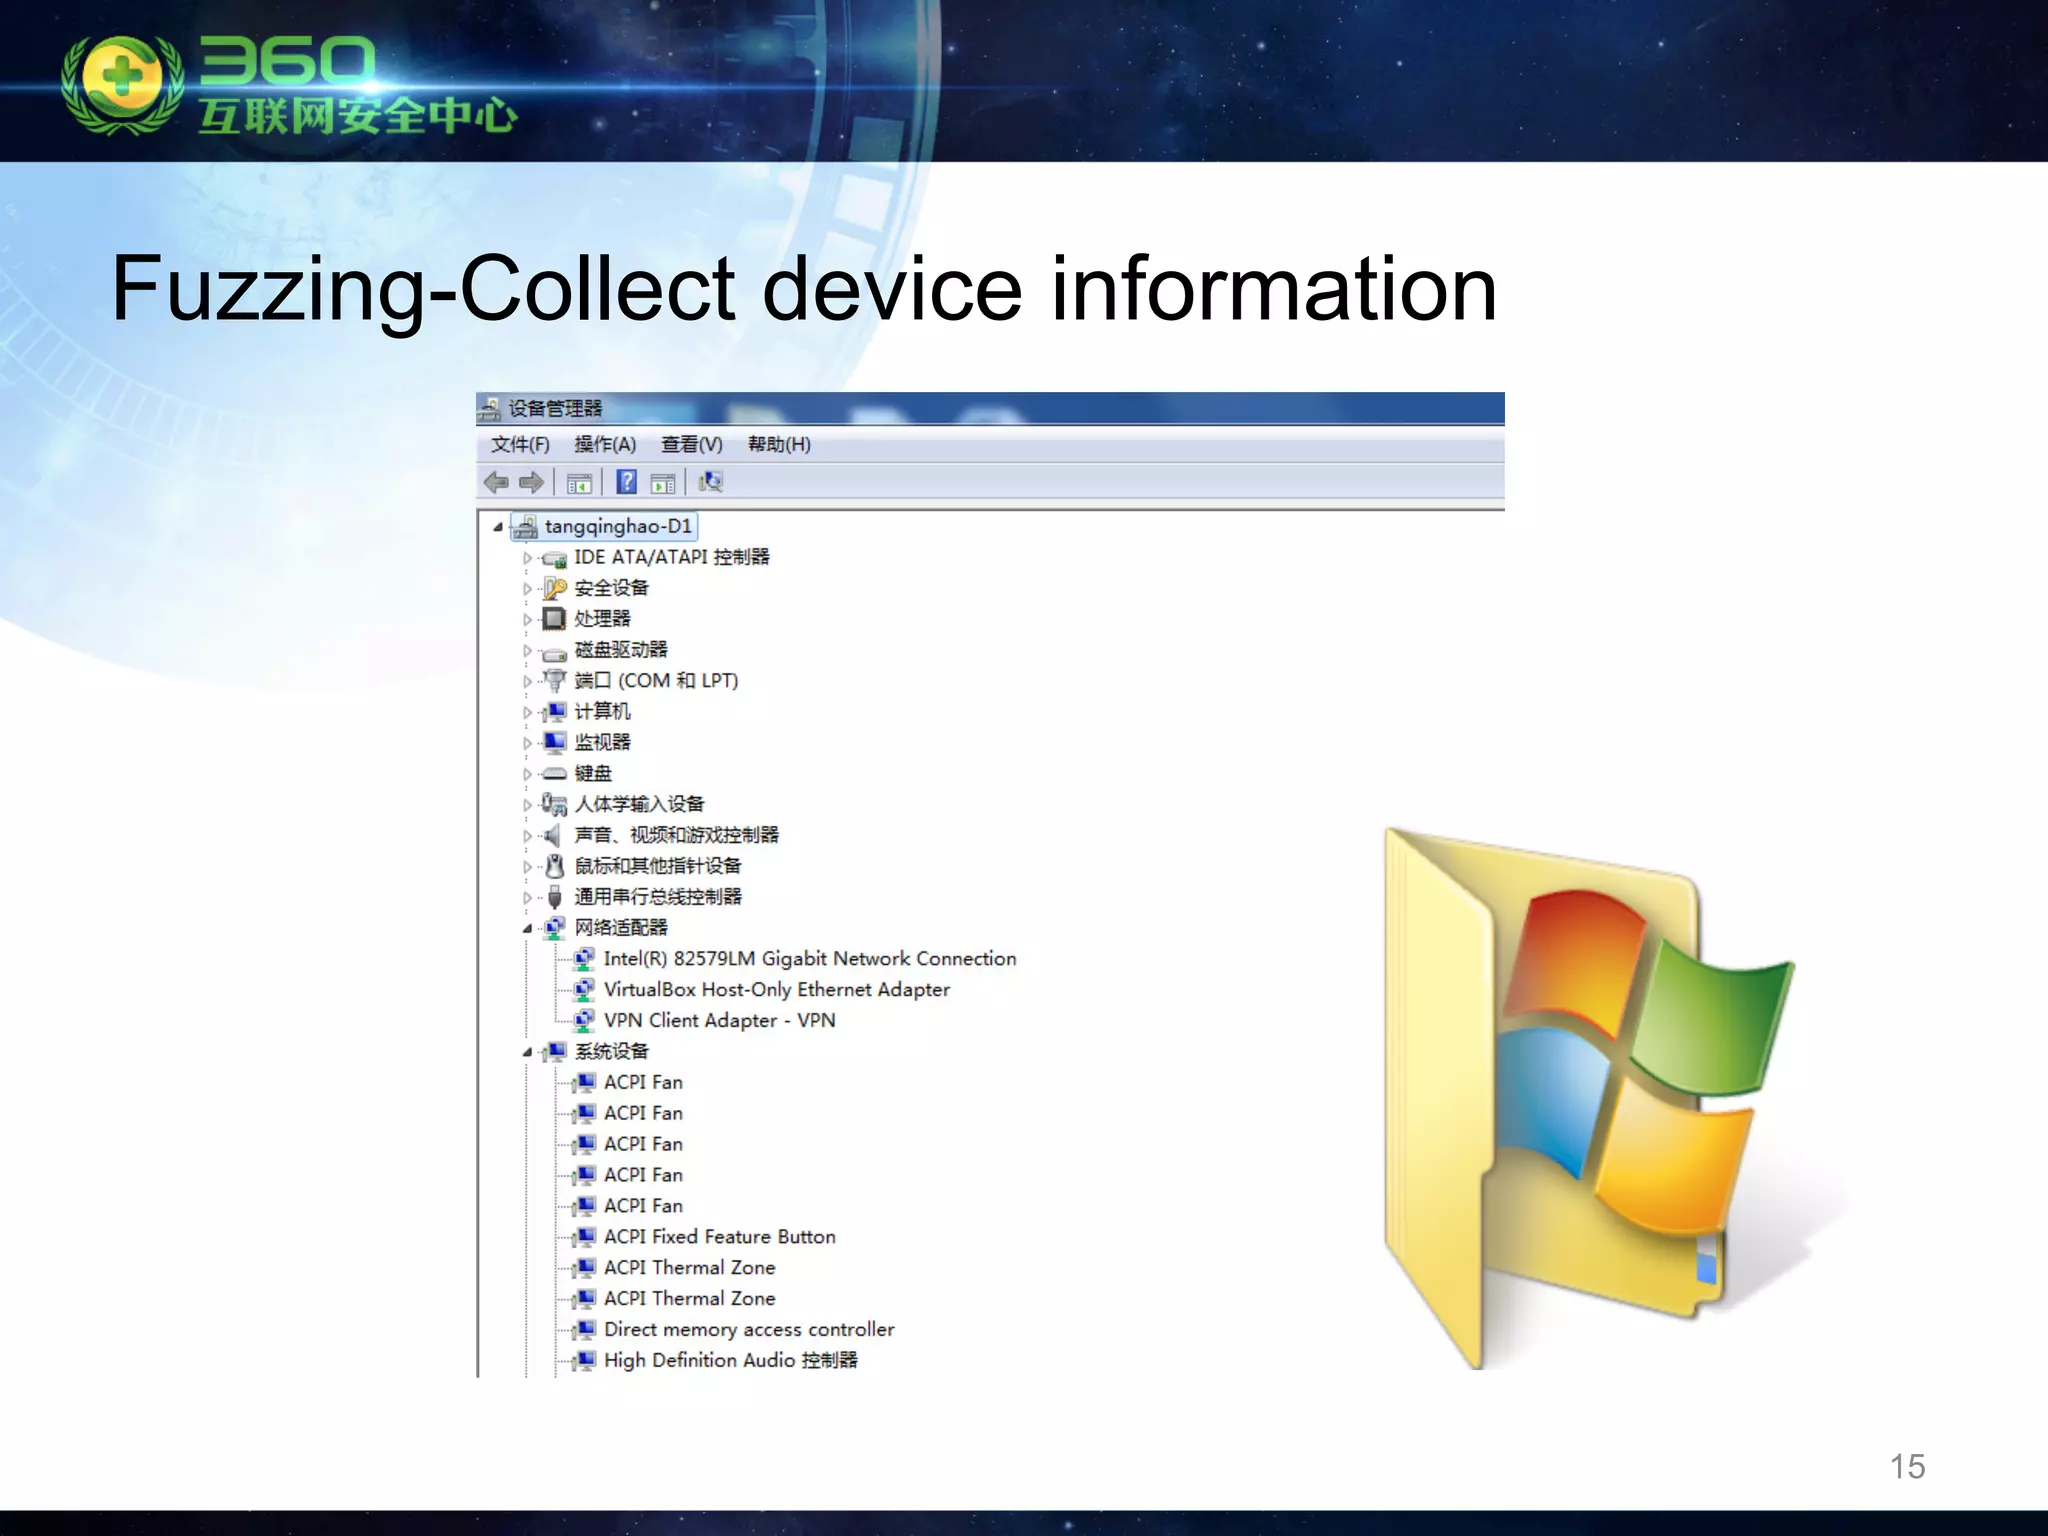Screen dimensions: 2048x1536
Task: Expand the 磁盘驱动器 node
Action: coord(527,651)
